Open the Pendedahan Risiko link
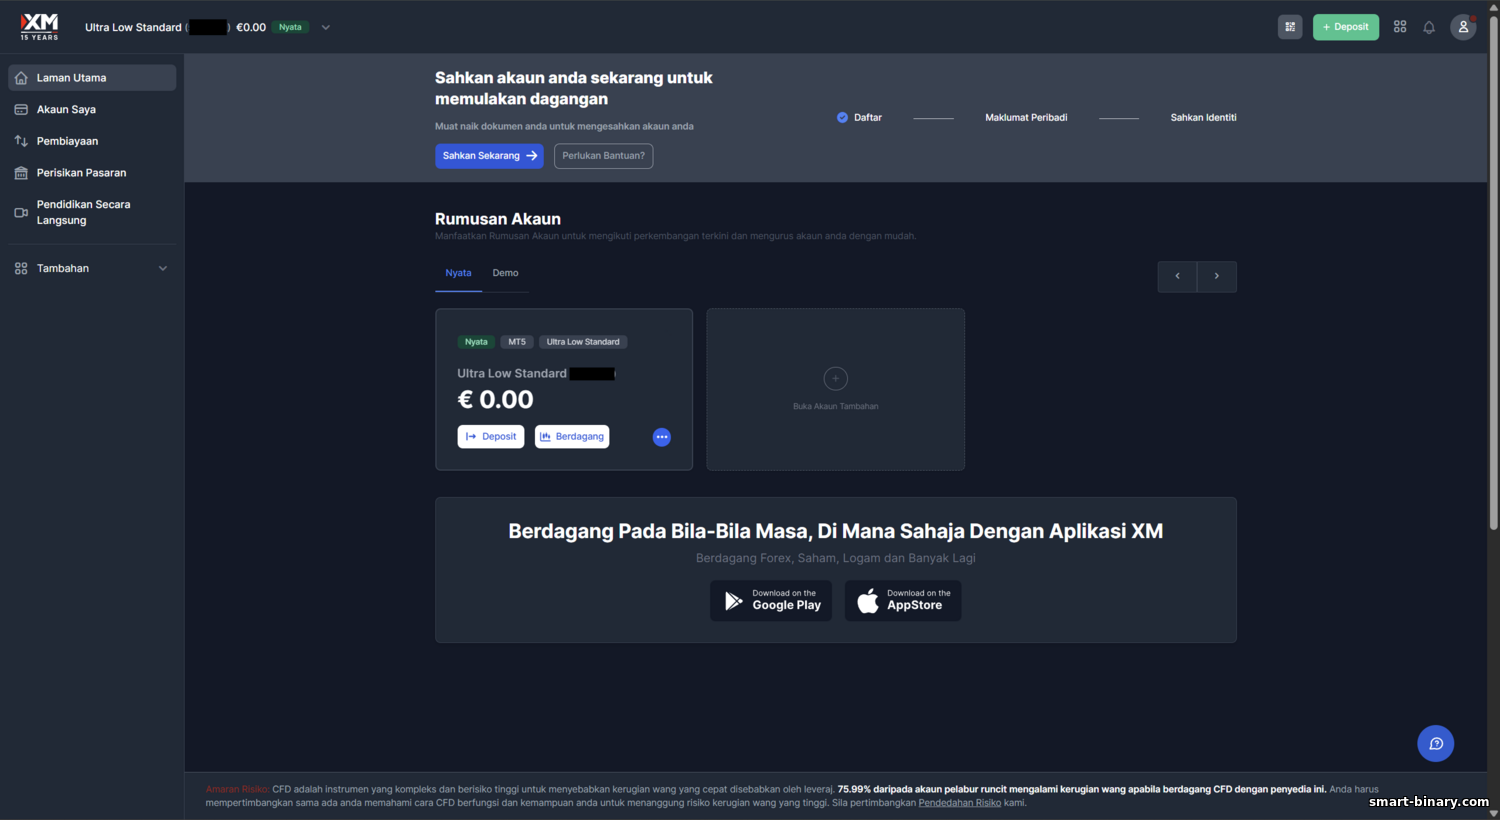This screenshot has height=820, width=1500. (959, 802)
